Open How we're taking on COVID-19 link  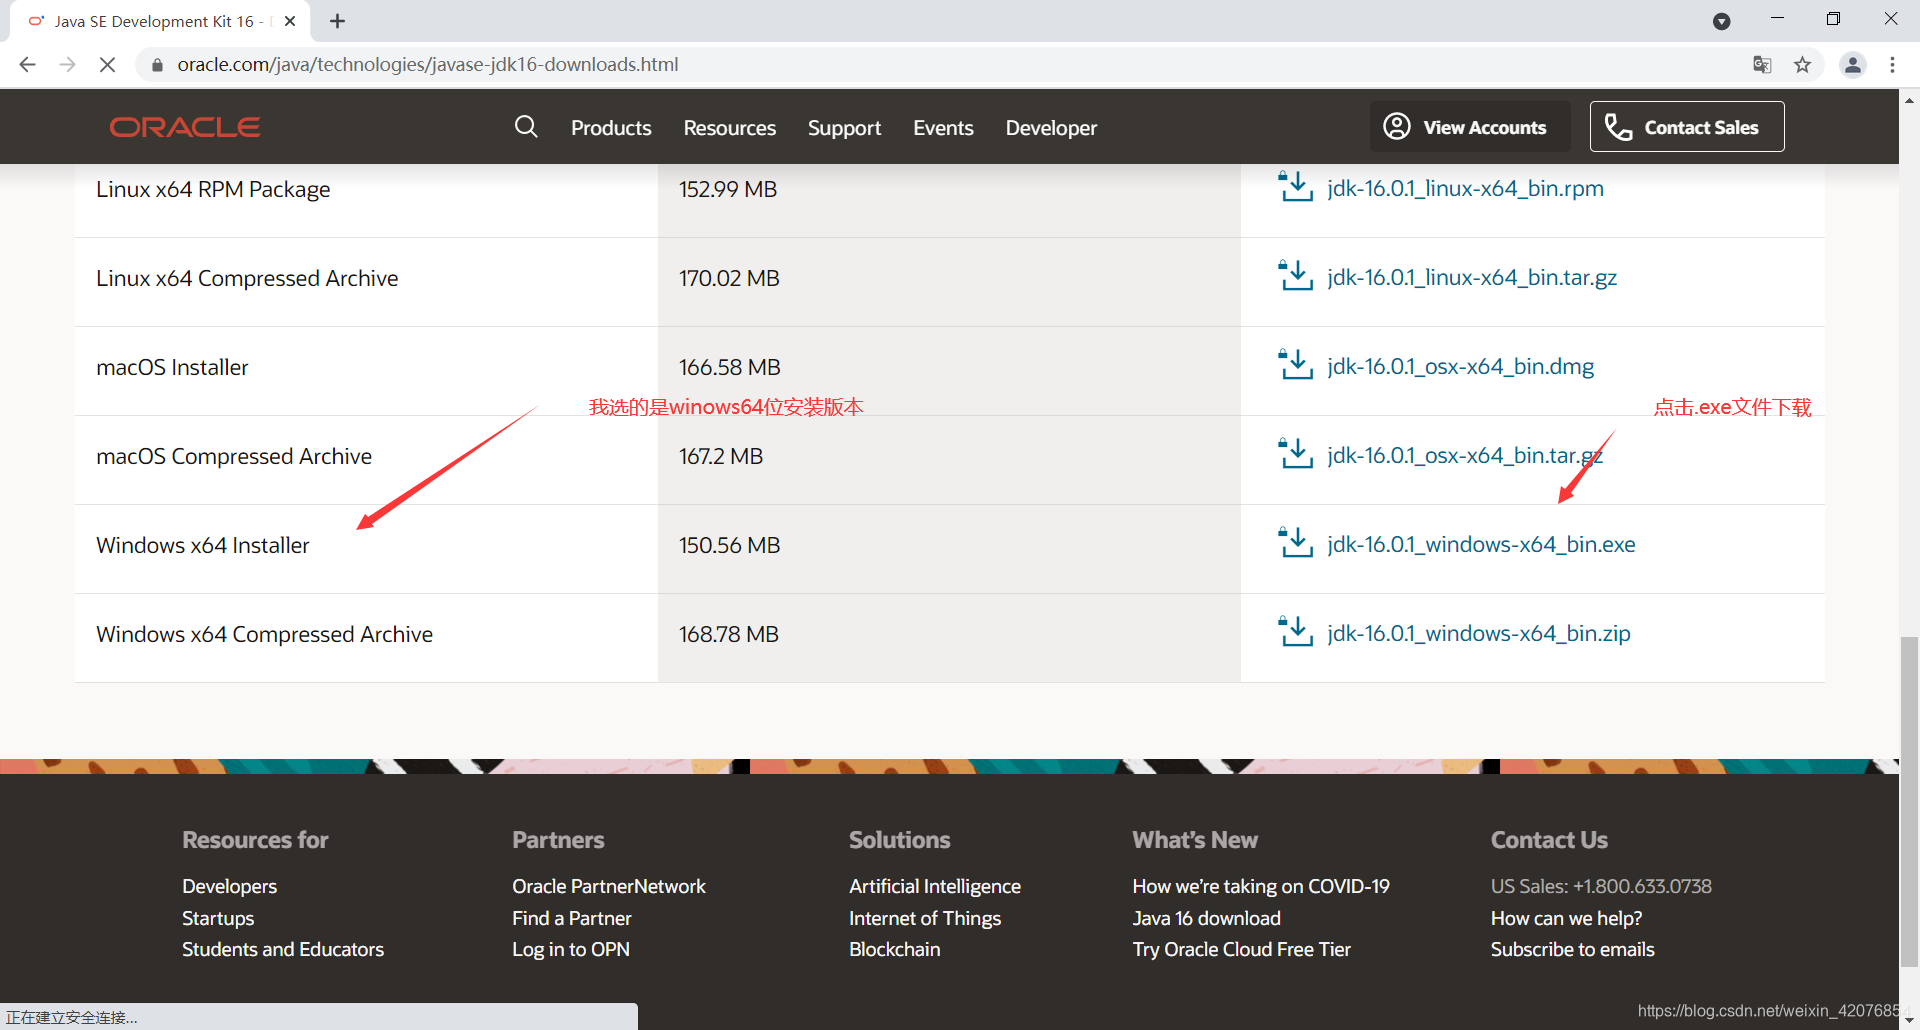click(1261, 886)
